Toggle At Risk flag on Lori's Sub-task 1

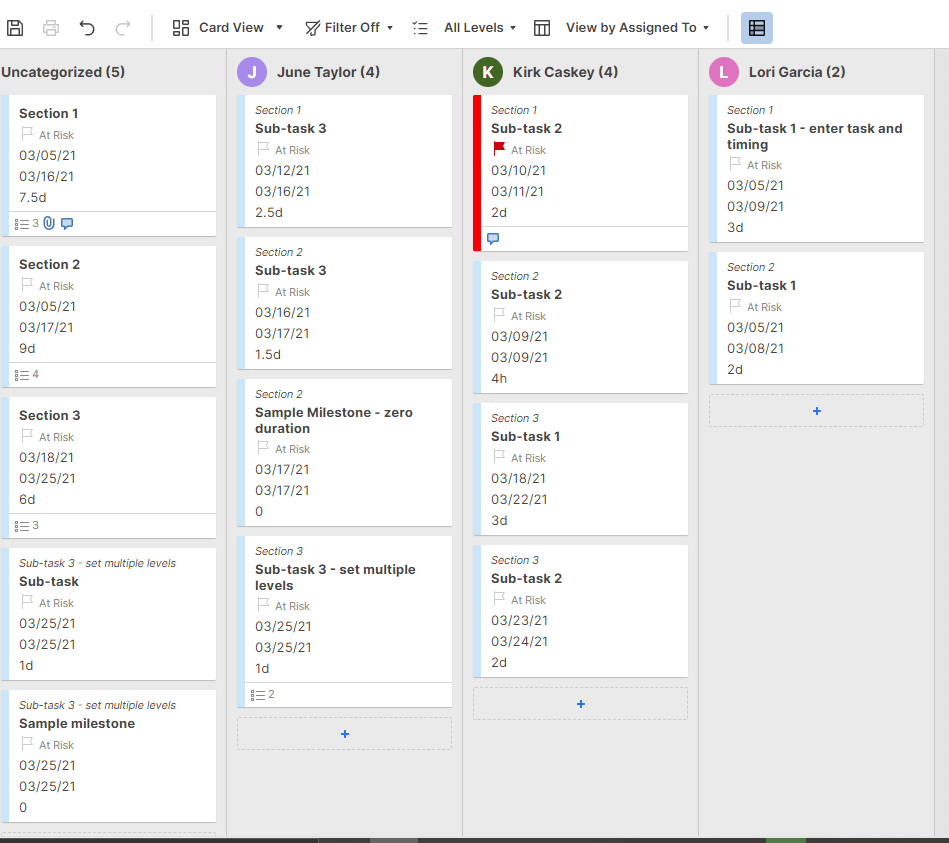[733, 306]
